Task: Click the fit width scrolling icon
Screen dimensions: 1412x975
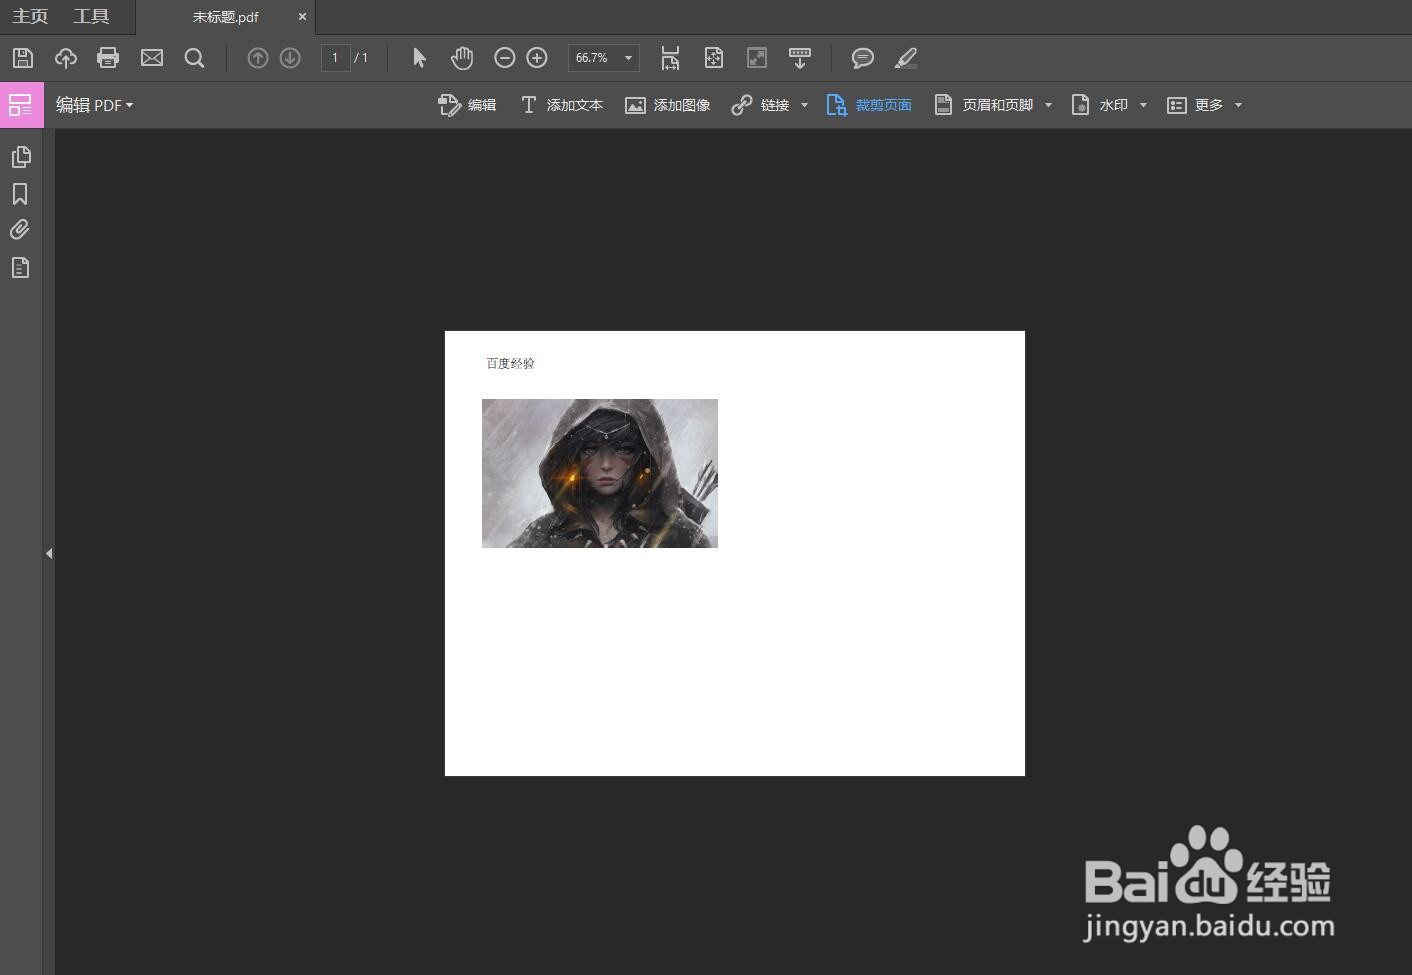Action: tap(670, 58)
